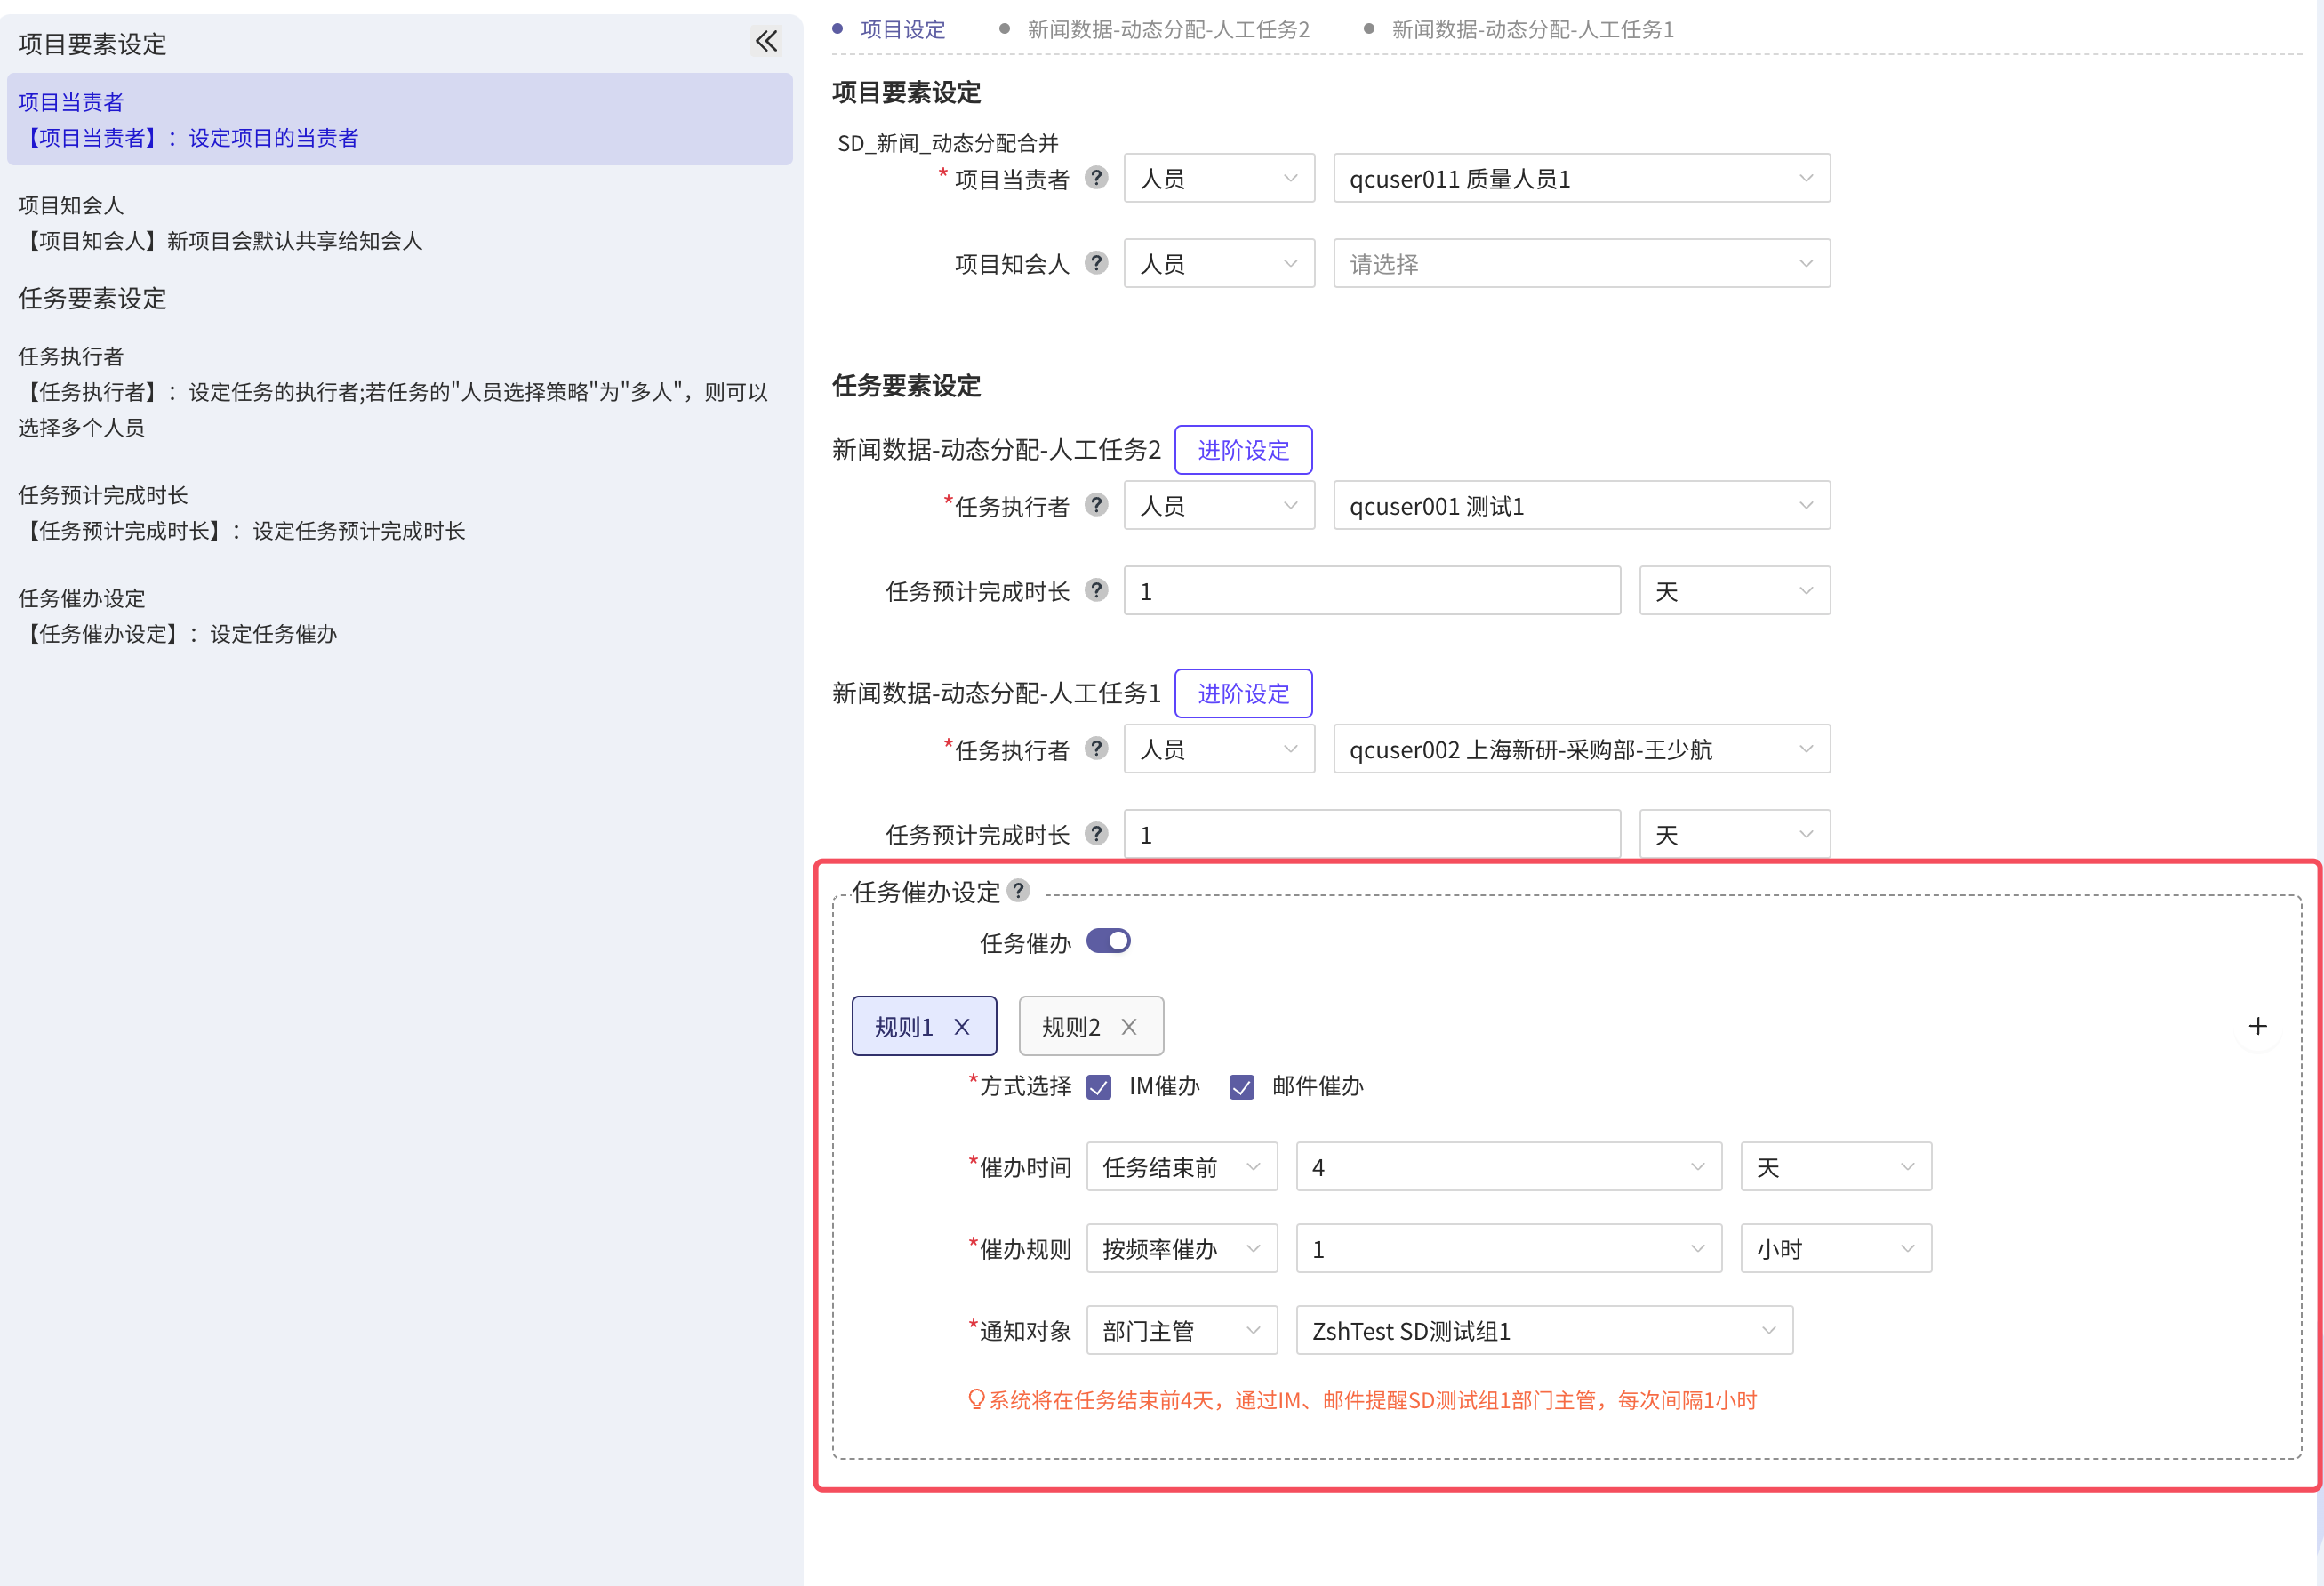Uncheck the IM催办 checkbox

(1098, 1087)
